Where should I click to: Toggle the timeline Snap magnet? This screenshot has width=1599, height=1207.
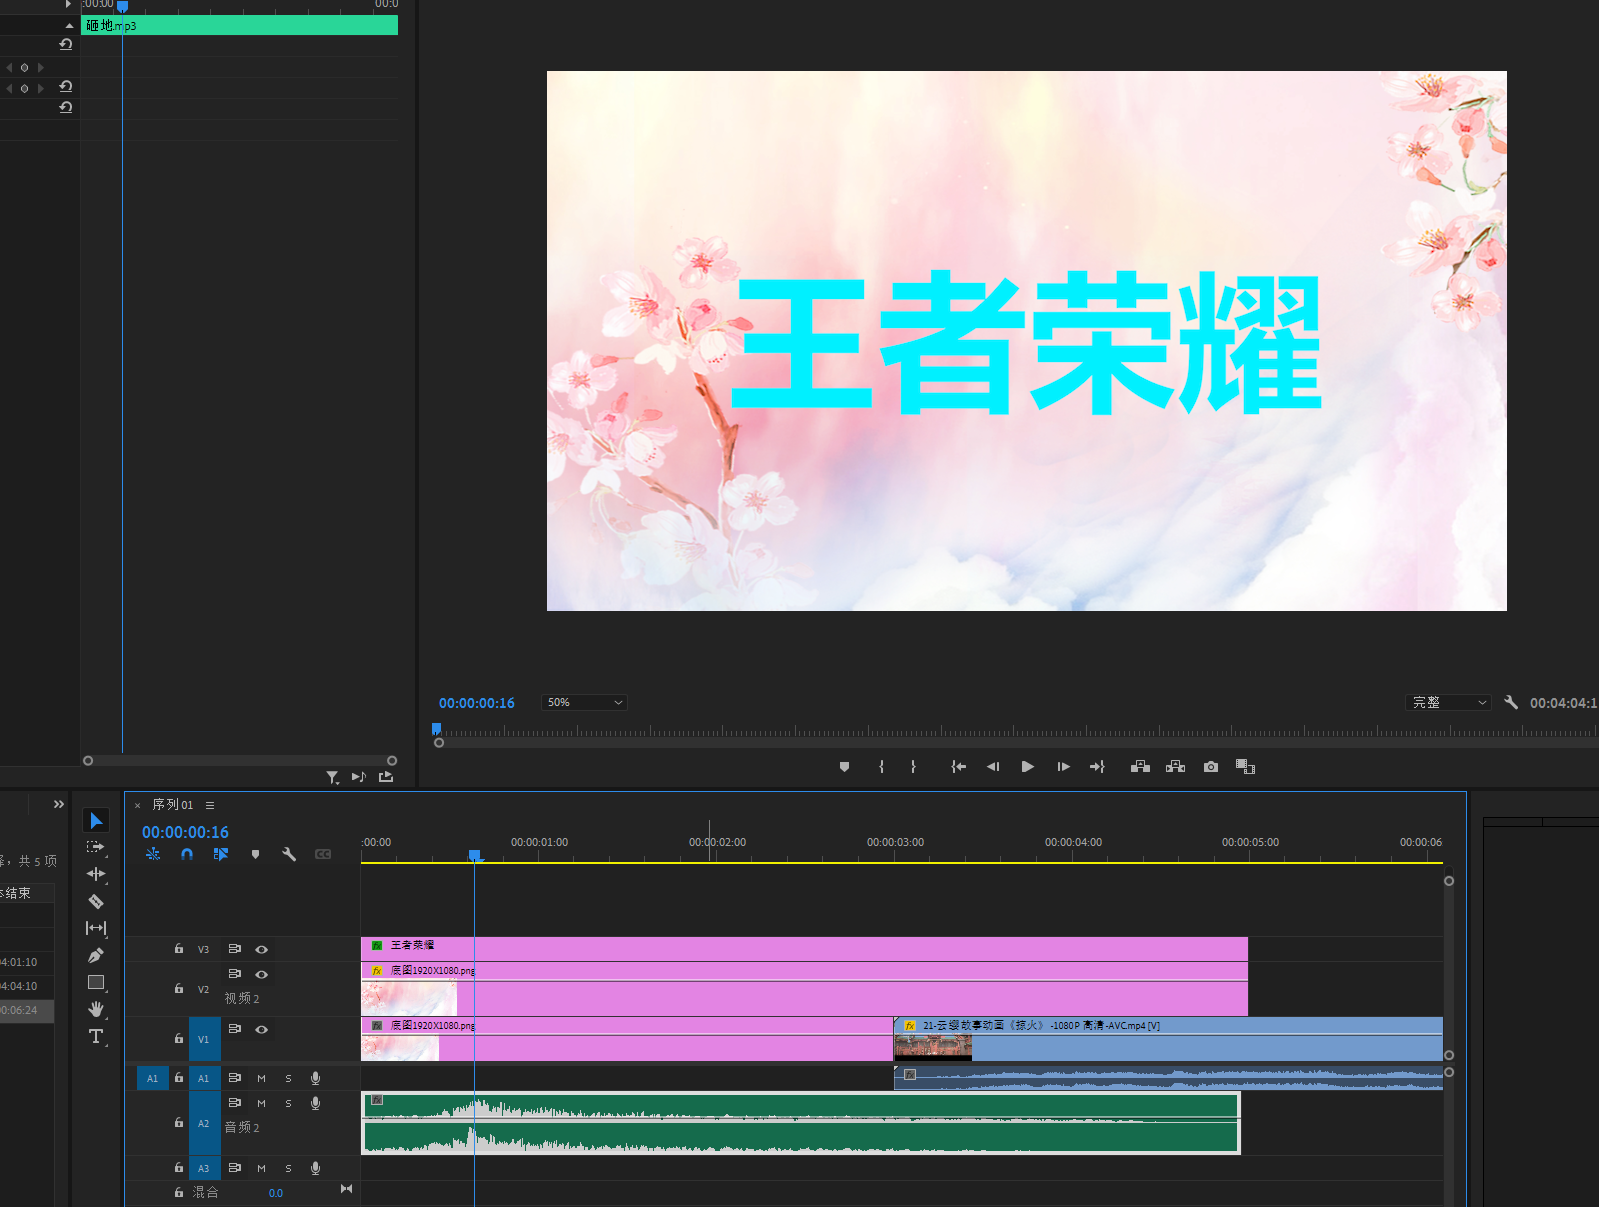pos(187,854)
